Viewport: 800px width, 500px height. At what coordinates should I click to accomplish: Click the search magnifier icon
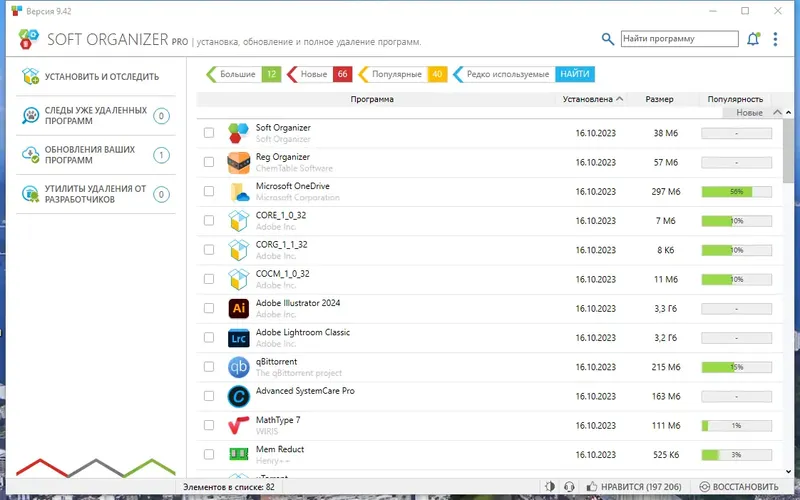607,39
